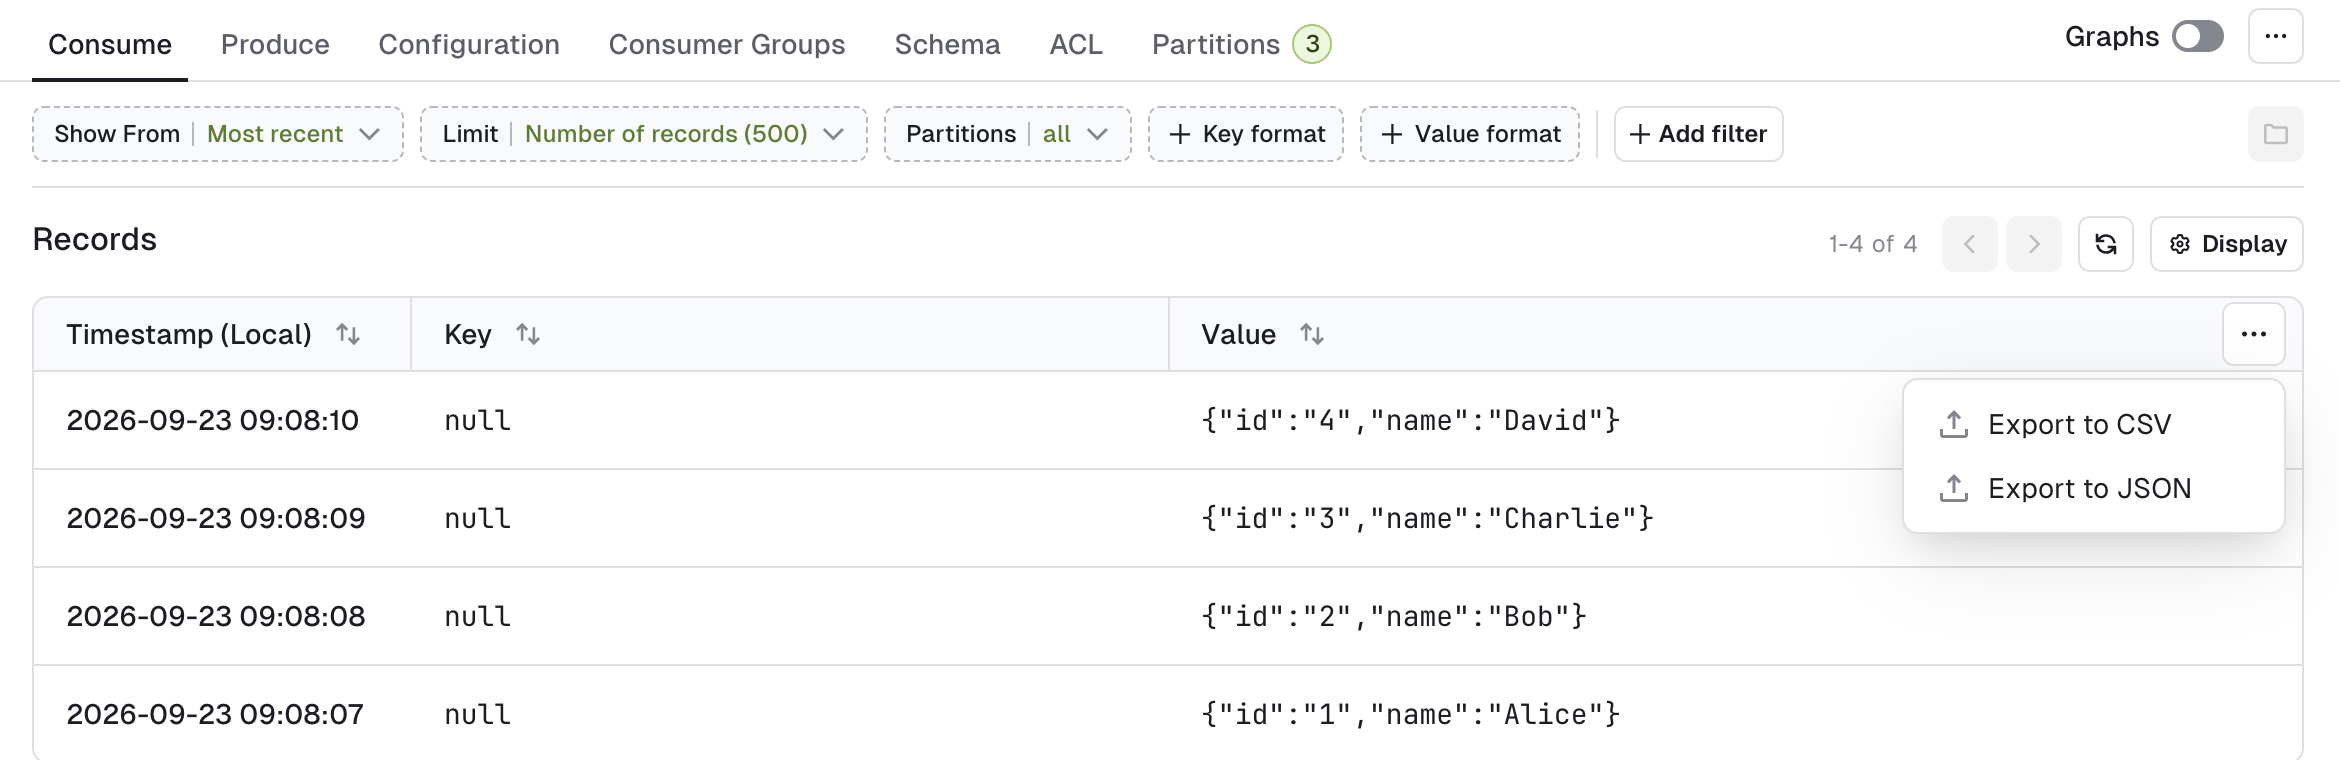Expand the Partitions all dropdown

(1007, 134)
